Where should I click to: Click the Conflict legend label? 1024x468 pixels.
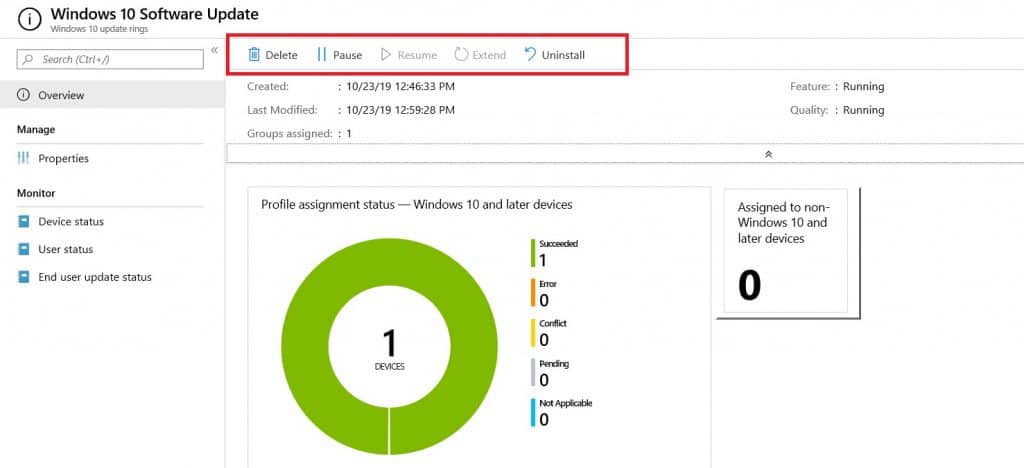(553, 324)
